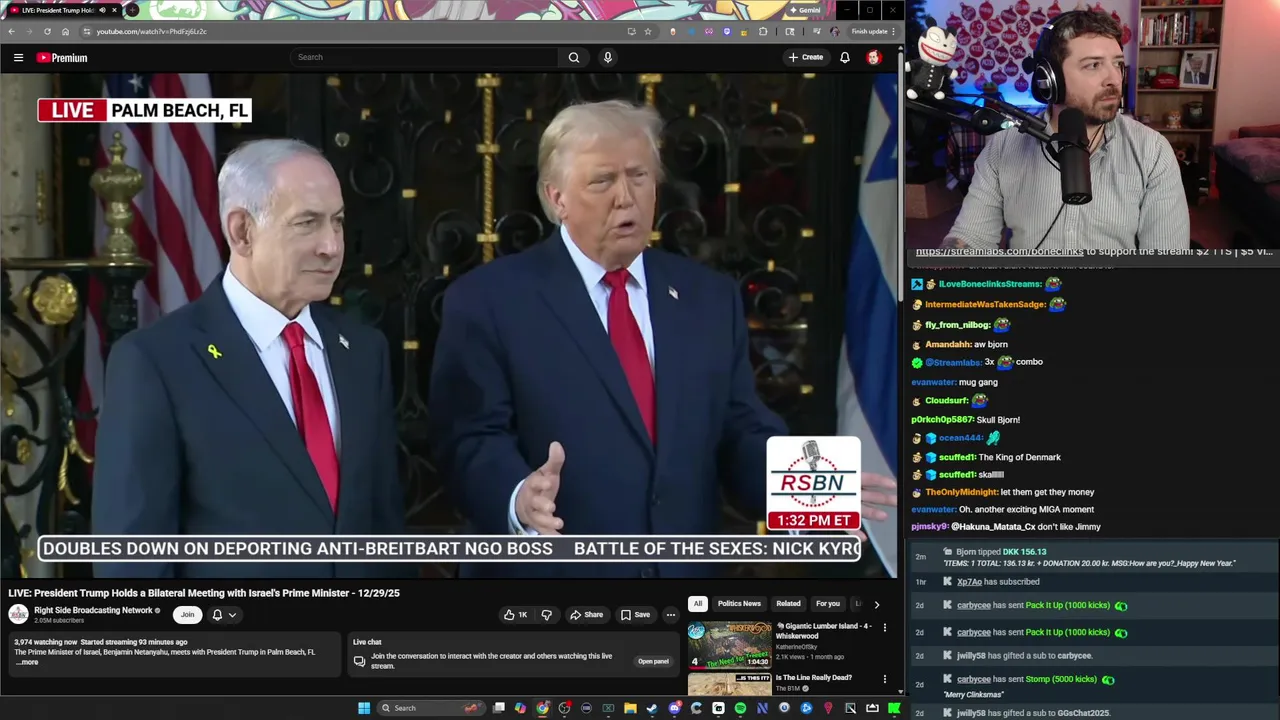Open Spotify from the taskbar
Image resolution: width=1280 pixels, height=720 pixels.
pyautogui.click(x=740, y=708)
